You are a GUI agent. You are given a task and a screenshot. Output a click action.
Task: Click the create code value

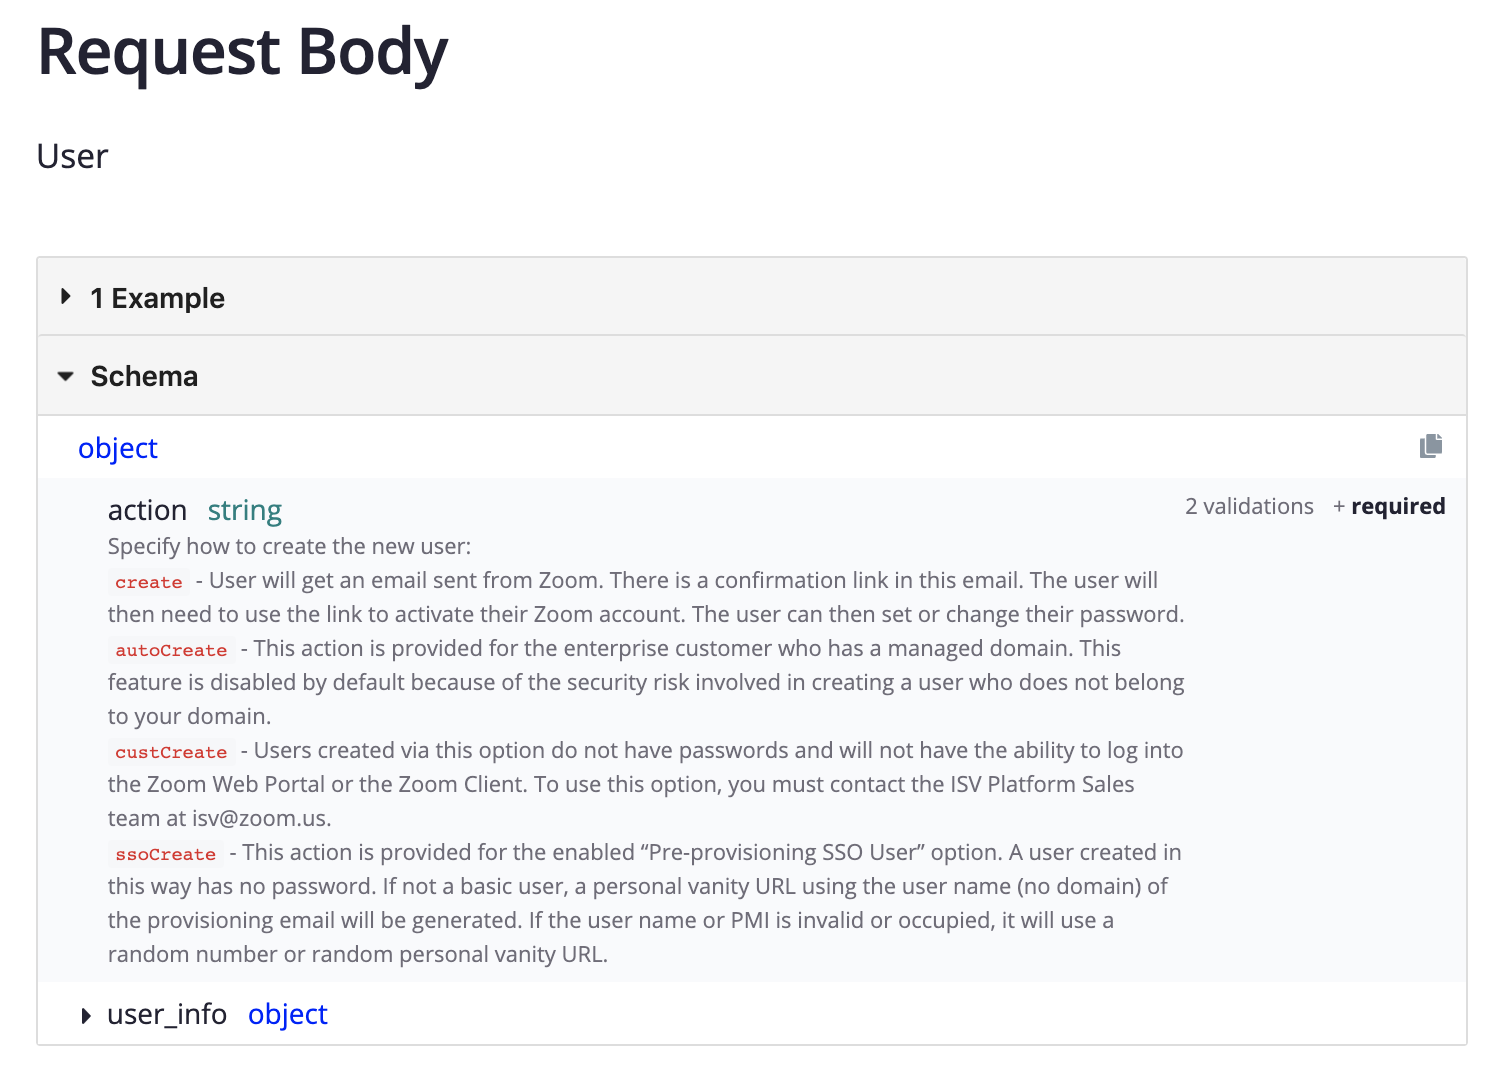[x=148, y=582]
